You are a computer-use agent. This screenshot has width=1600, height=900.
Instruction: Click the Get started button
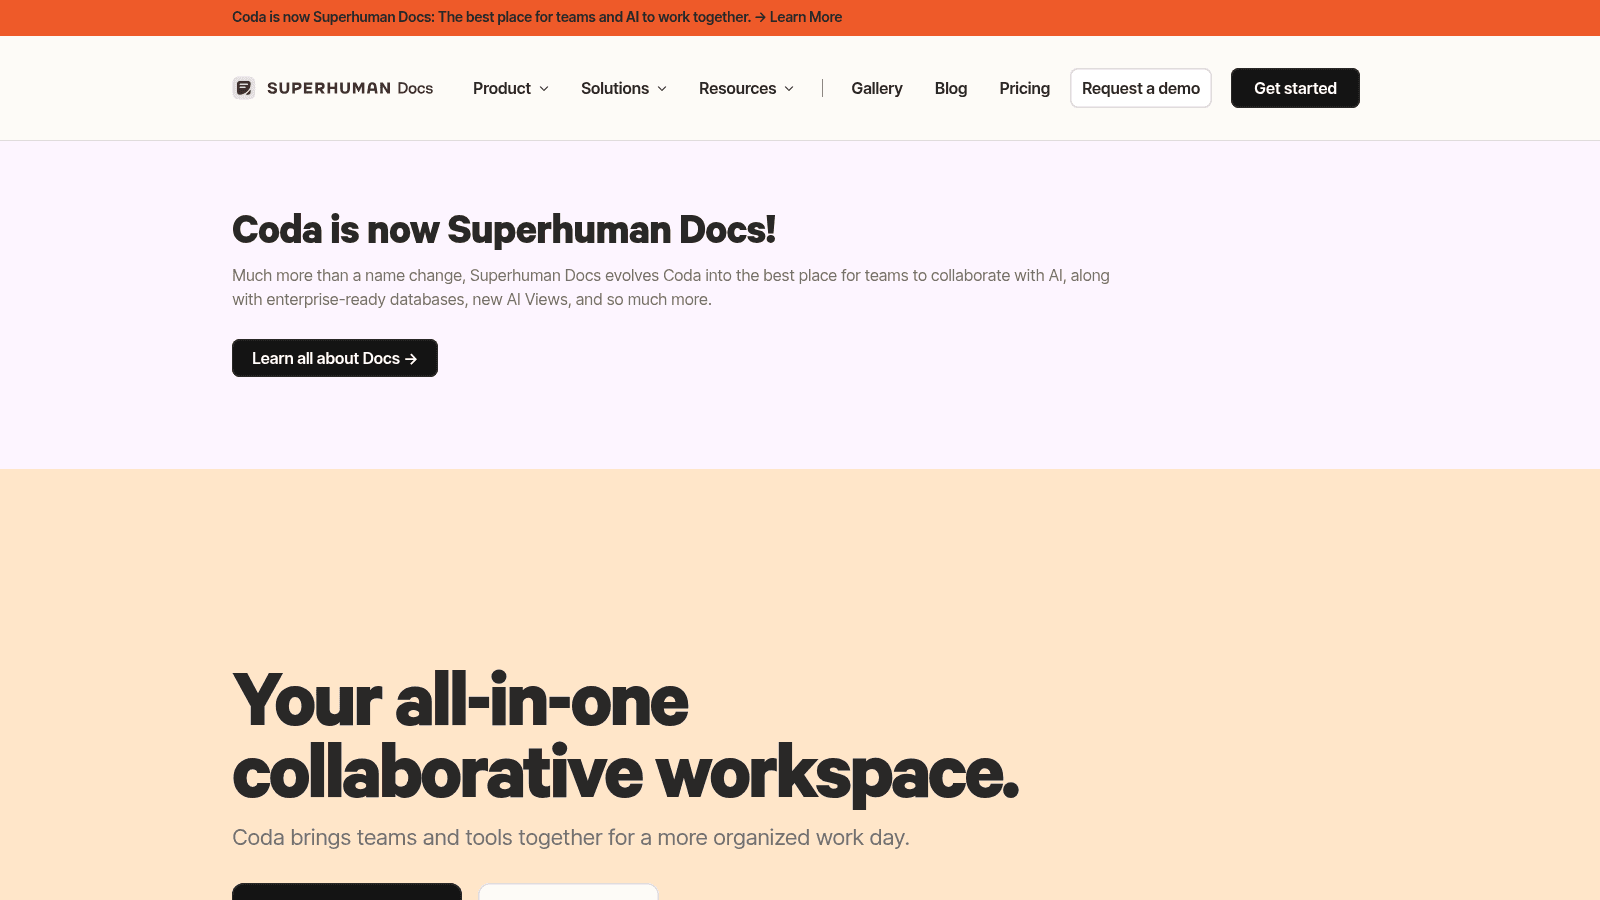(x=1295, y=88)
